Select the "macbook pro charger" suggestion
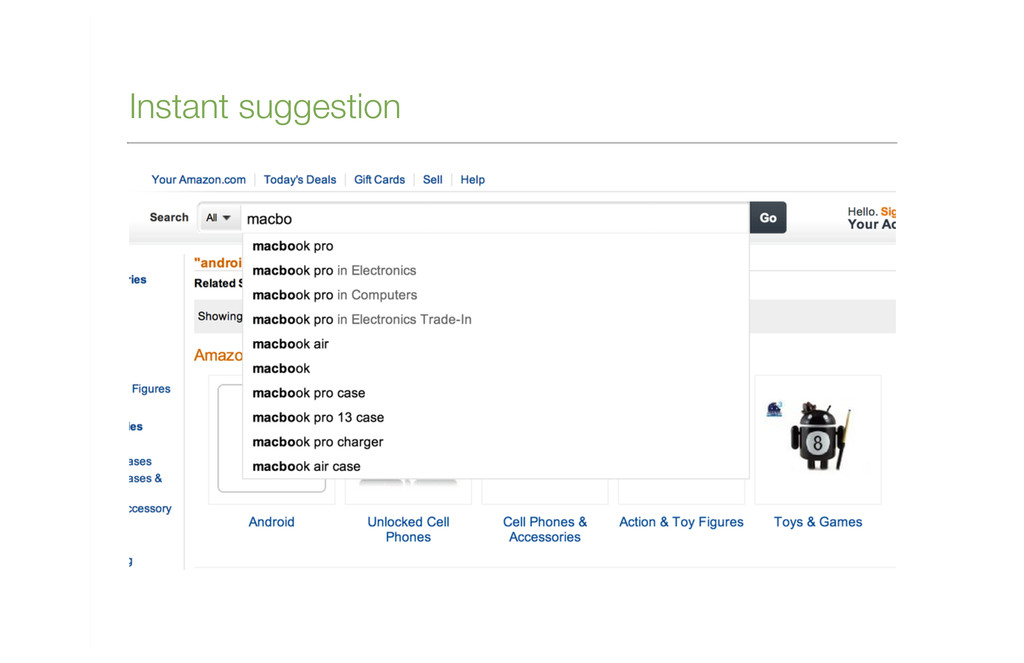This screenshot has width=1024, height=663. click(495, 442)
